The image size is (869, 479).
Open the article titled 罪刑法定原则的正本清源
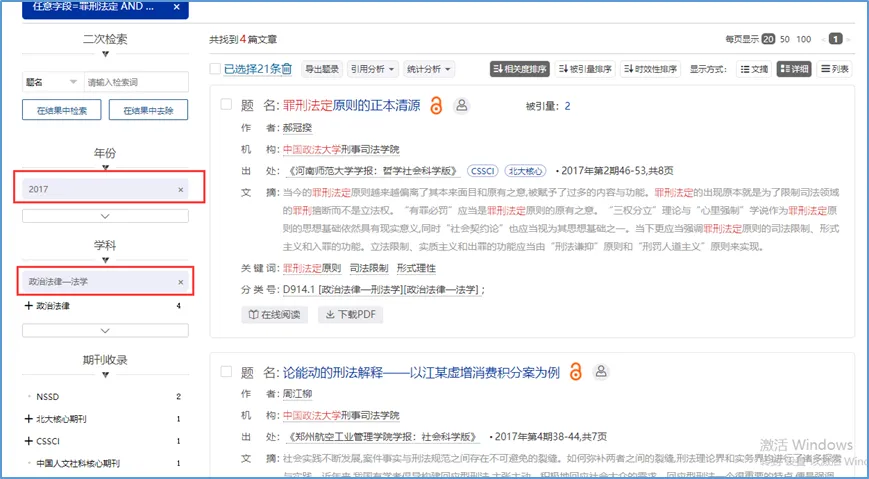tap(352, 105)
